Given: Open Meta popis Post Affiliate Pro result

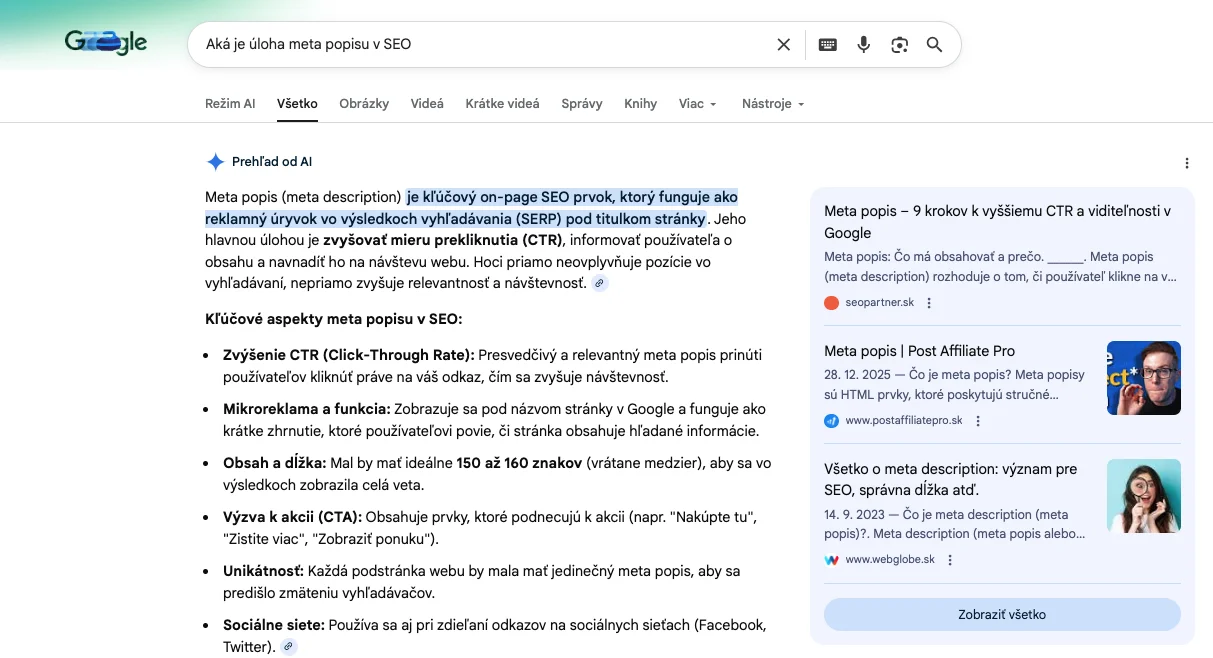Looking at the screenshot, I should [x=919, y=351].
